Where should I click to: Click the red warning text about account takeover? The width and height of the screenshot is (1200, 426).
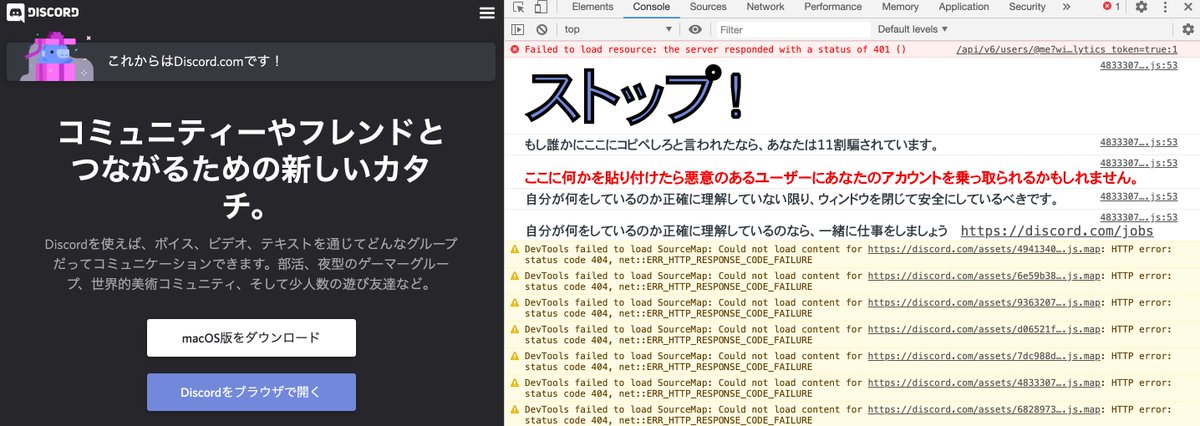point(831,178)
